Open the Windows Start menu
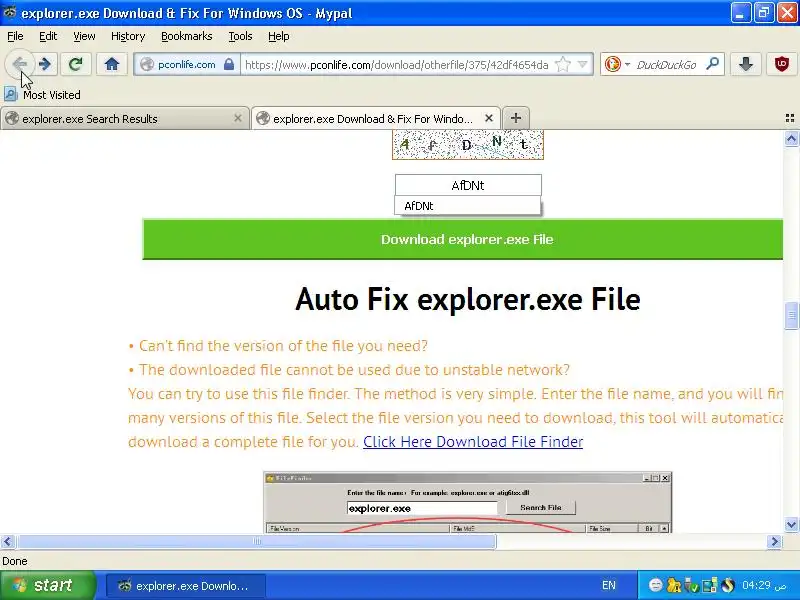800x600 pixels. coord(48,585)
